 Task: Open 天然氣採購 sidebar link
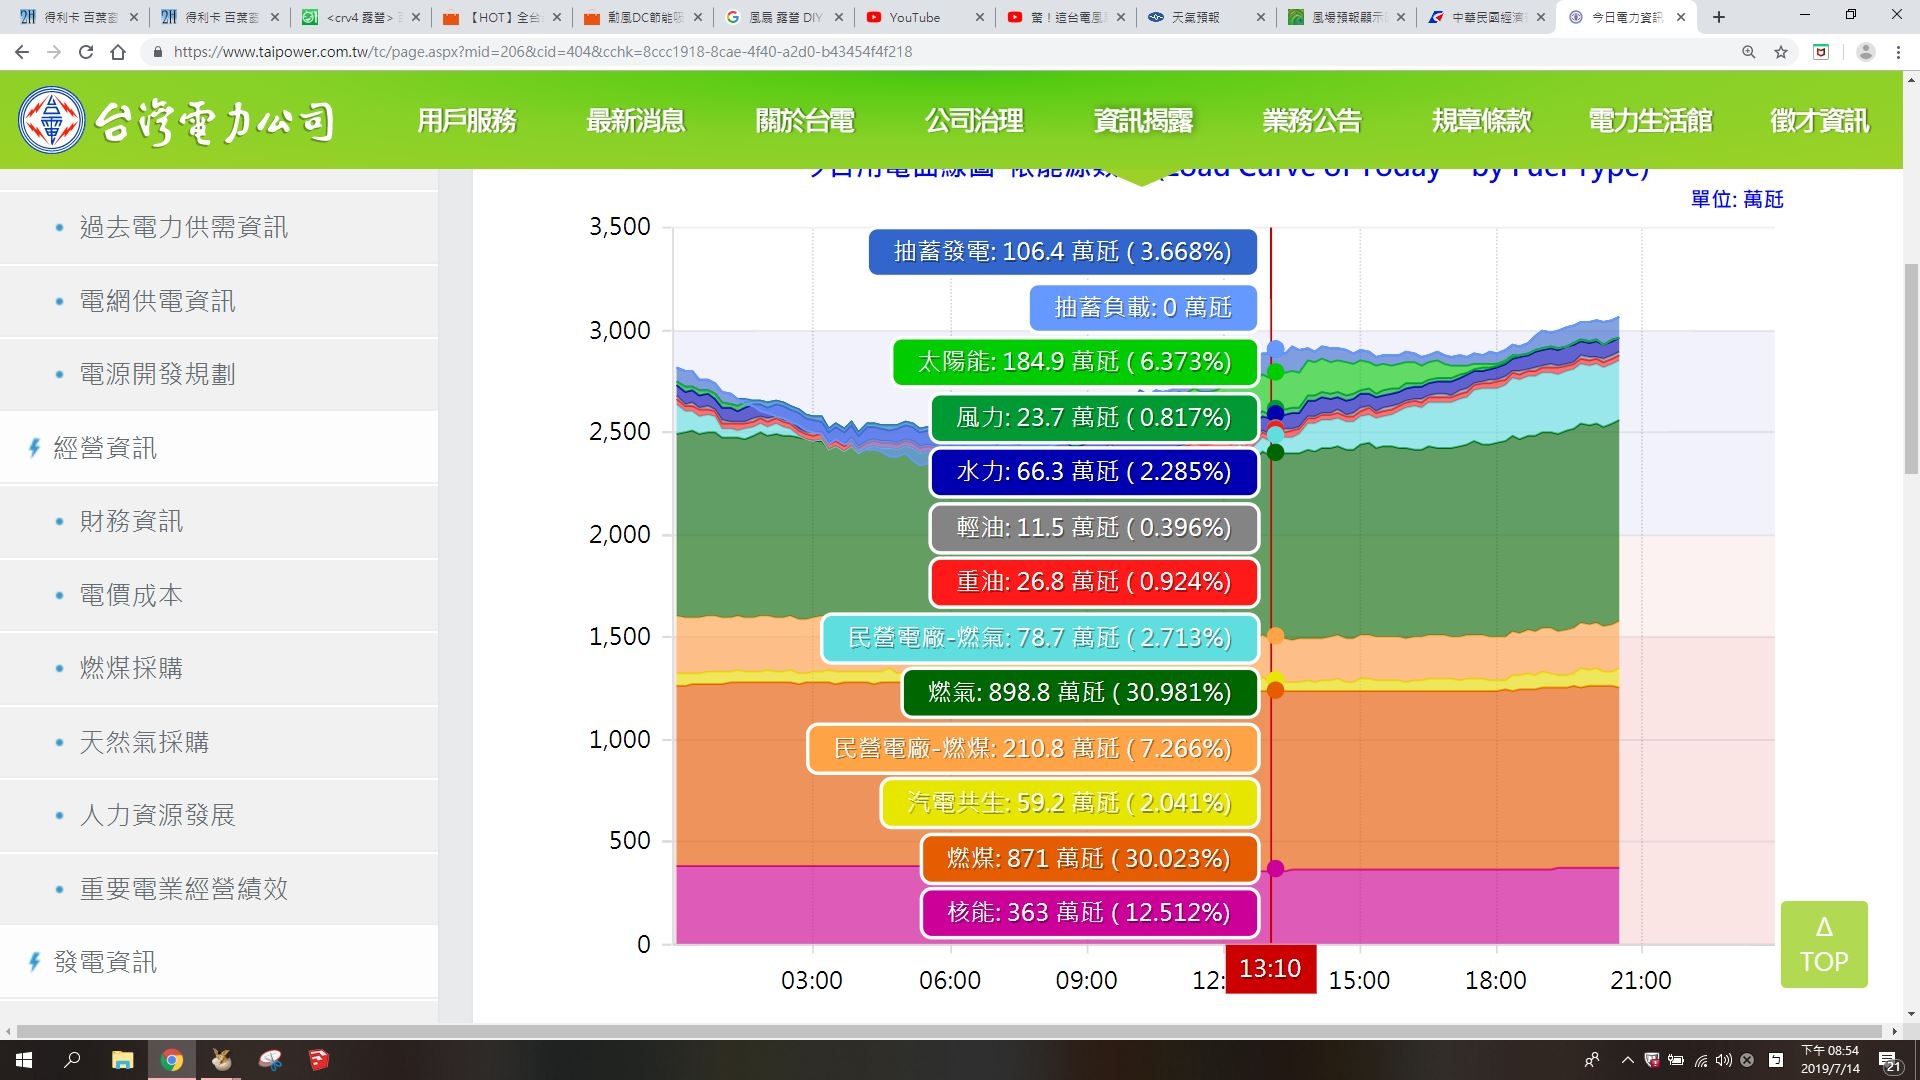pos(145,742)
